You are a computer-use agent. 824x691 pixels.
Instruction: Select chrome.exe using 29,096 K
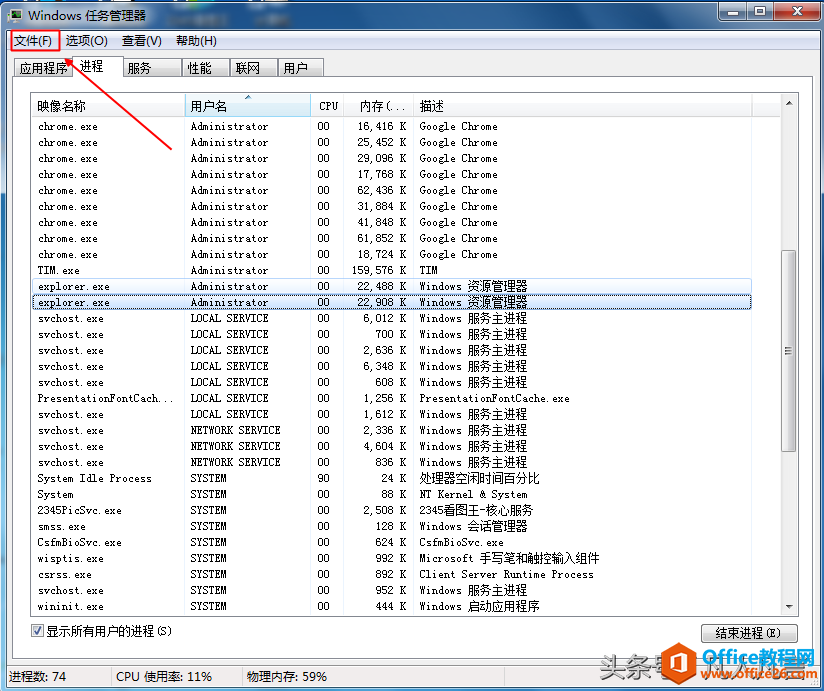pyautogui.click(x=392, y=158)
